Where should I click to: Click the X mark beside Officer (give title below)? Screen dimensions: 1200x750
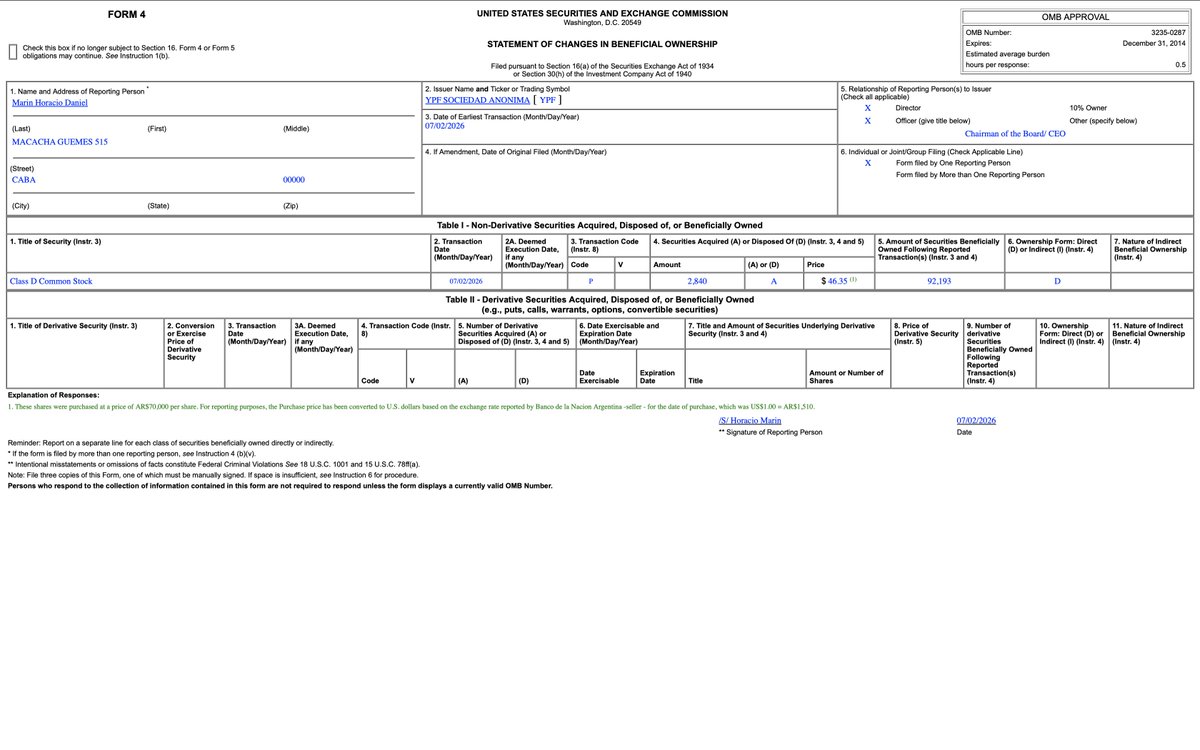pyautogui.click(x=867, y=120)
